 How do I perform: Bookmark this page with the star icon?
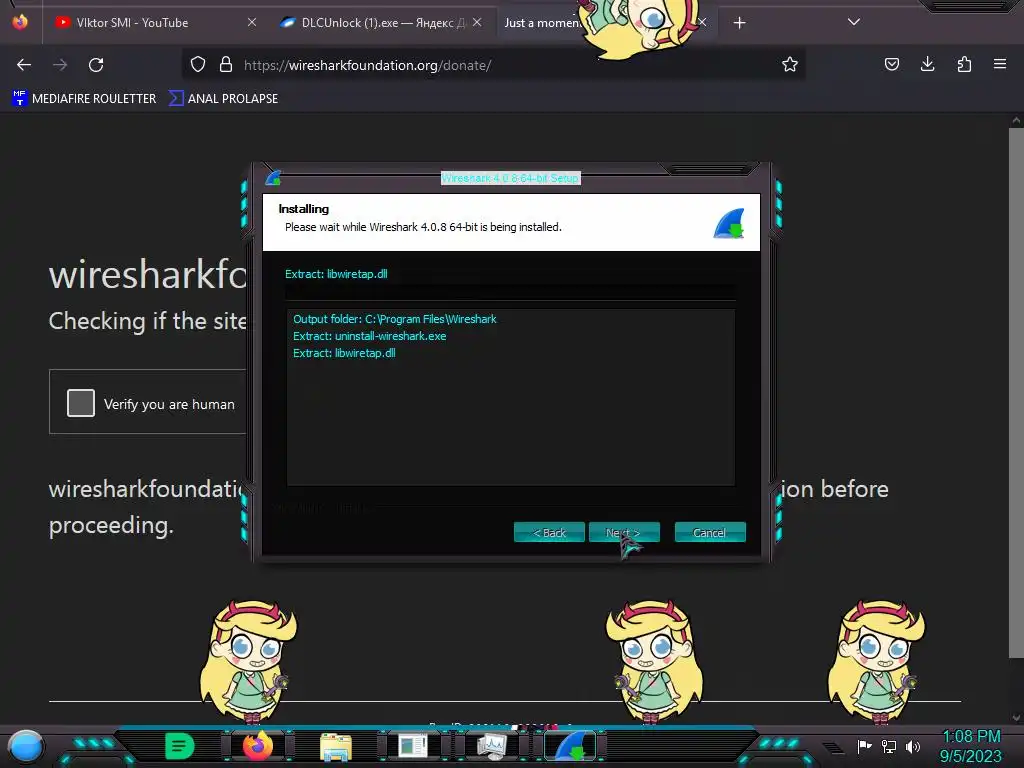[790, 65]
